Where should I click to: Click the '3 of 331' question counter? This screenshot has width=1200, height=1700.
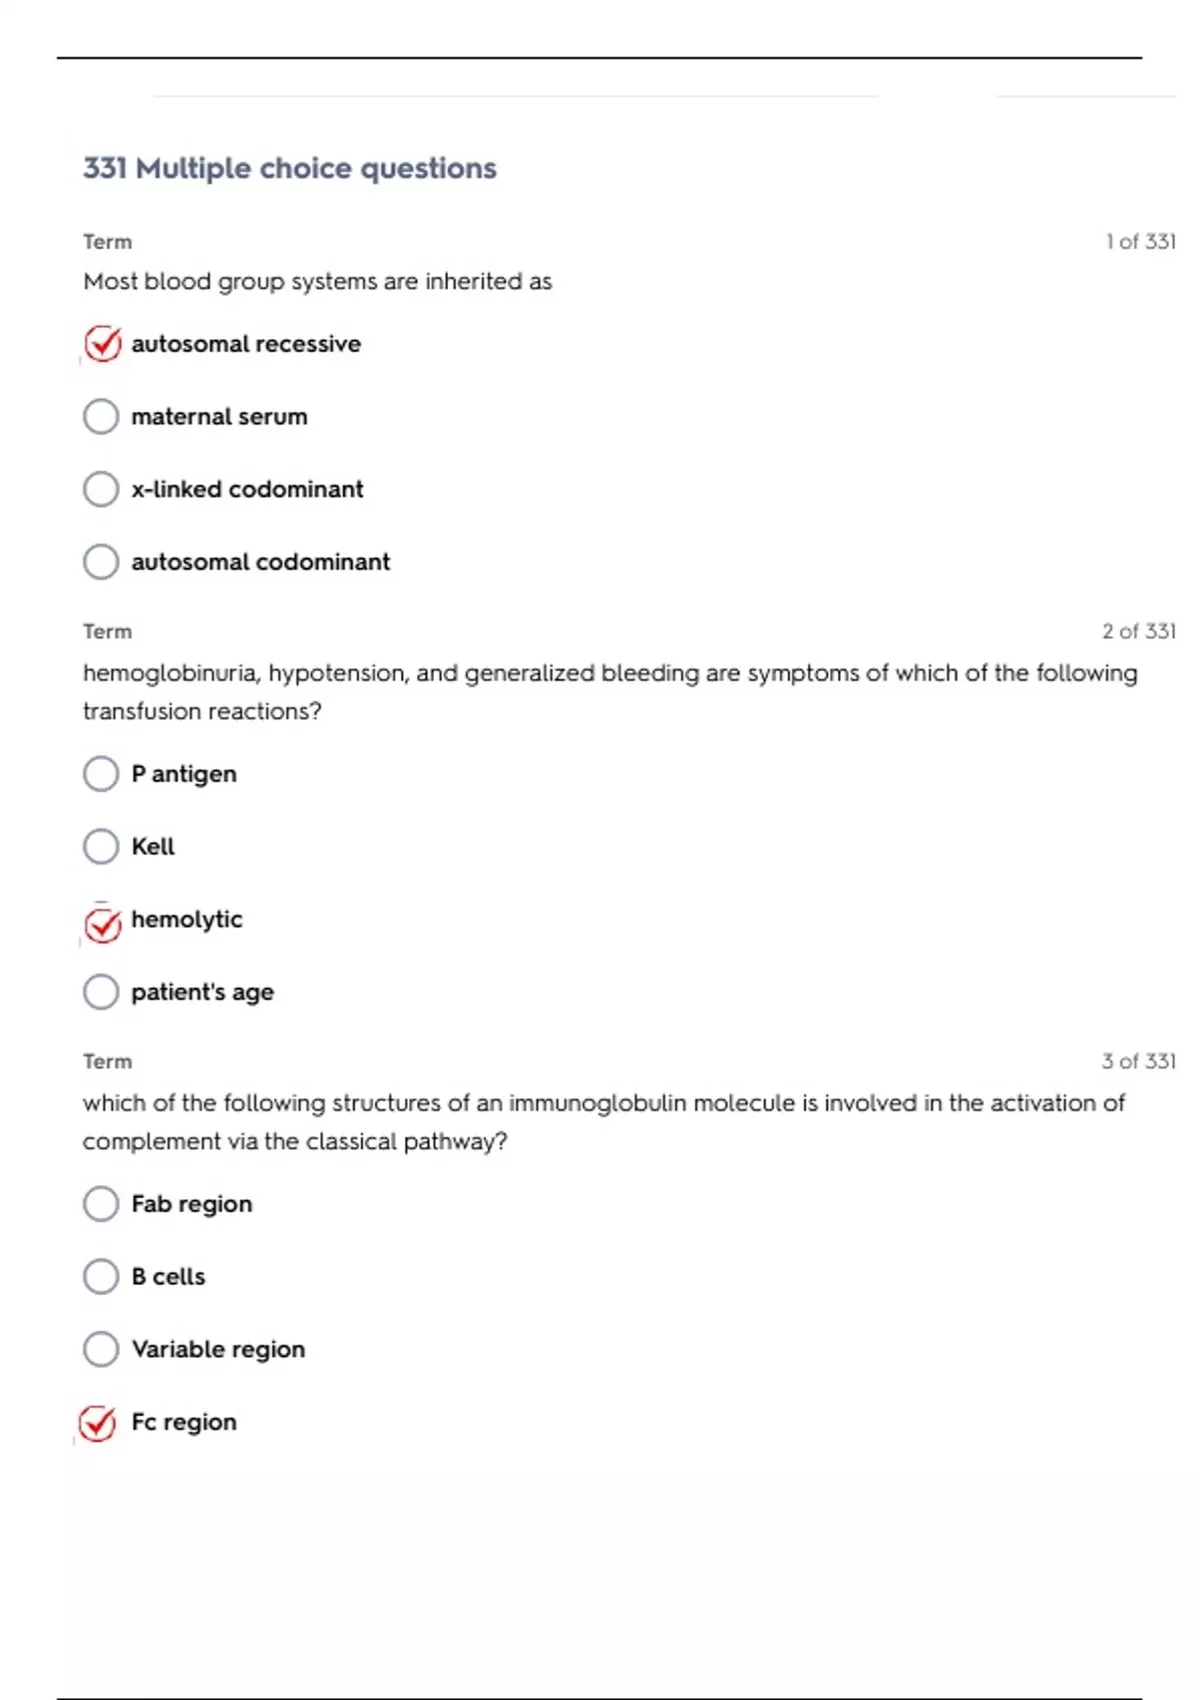coord(1138,1061)
